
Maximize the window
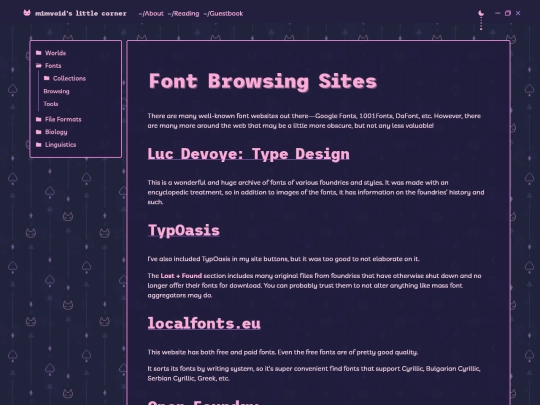point(508,13)
